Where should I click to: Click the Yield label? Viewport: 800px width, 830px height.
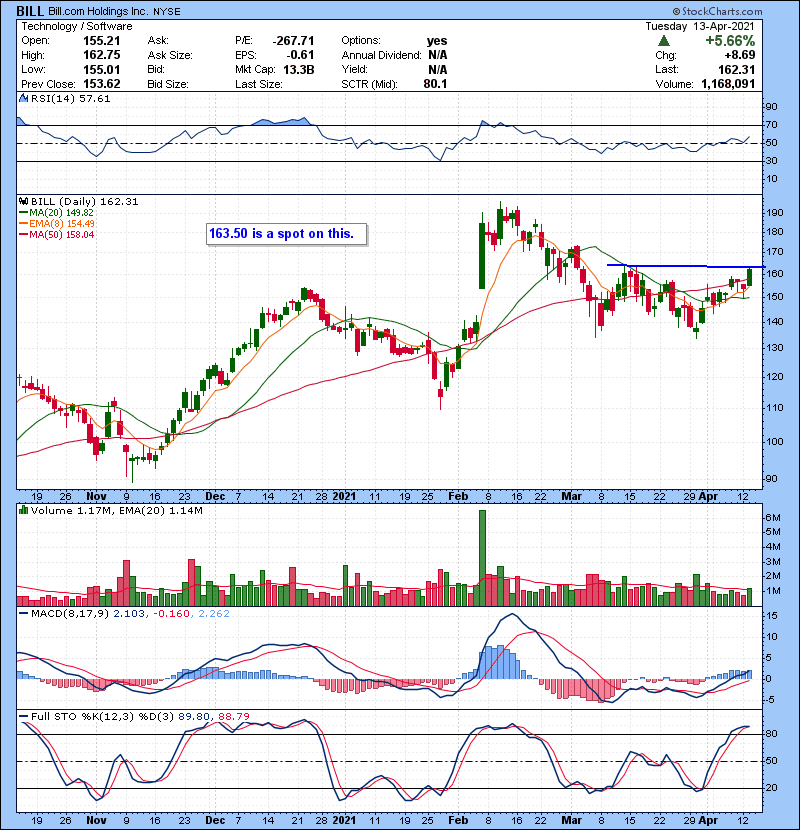coord(355,70)
